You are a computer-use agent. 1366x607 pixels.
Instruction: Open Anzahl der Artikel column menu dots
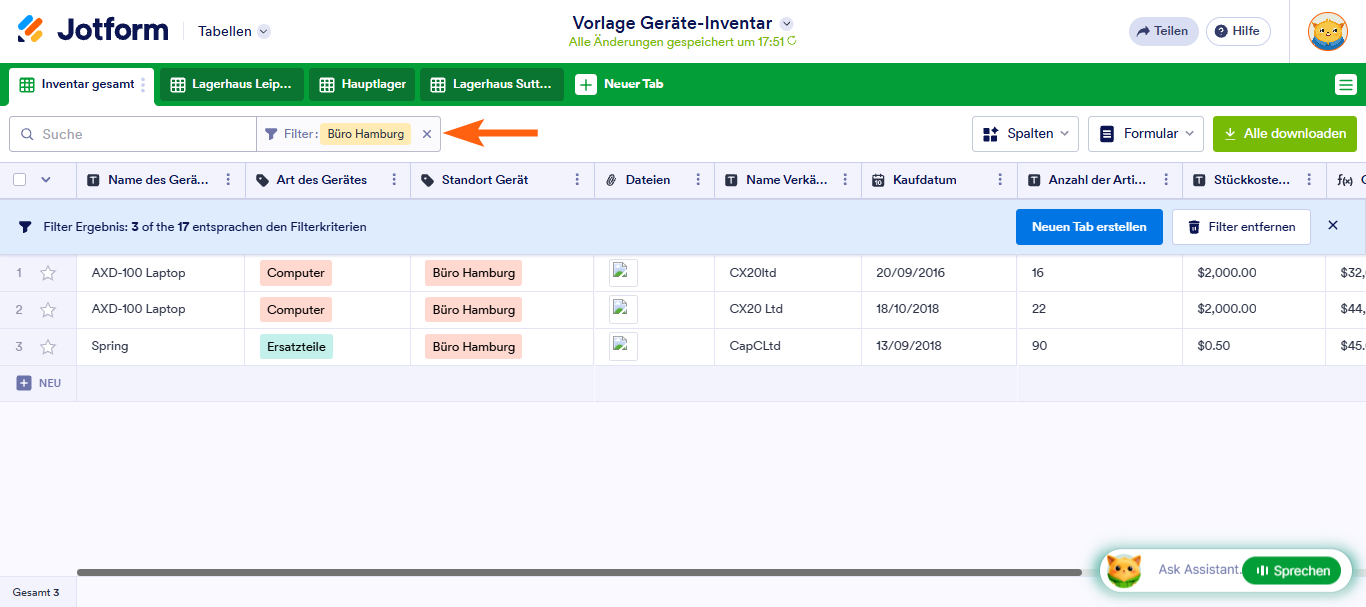tap(1166, 180)
